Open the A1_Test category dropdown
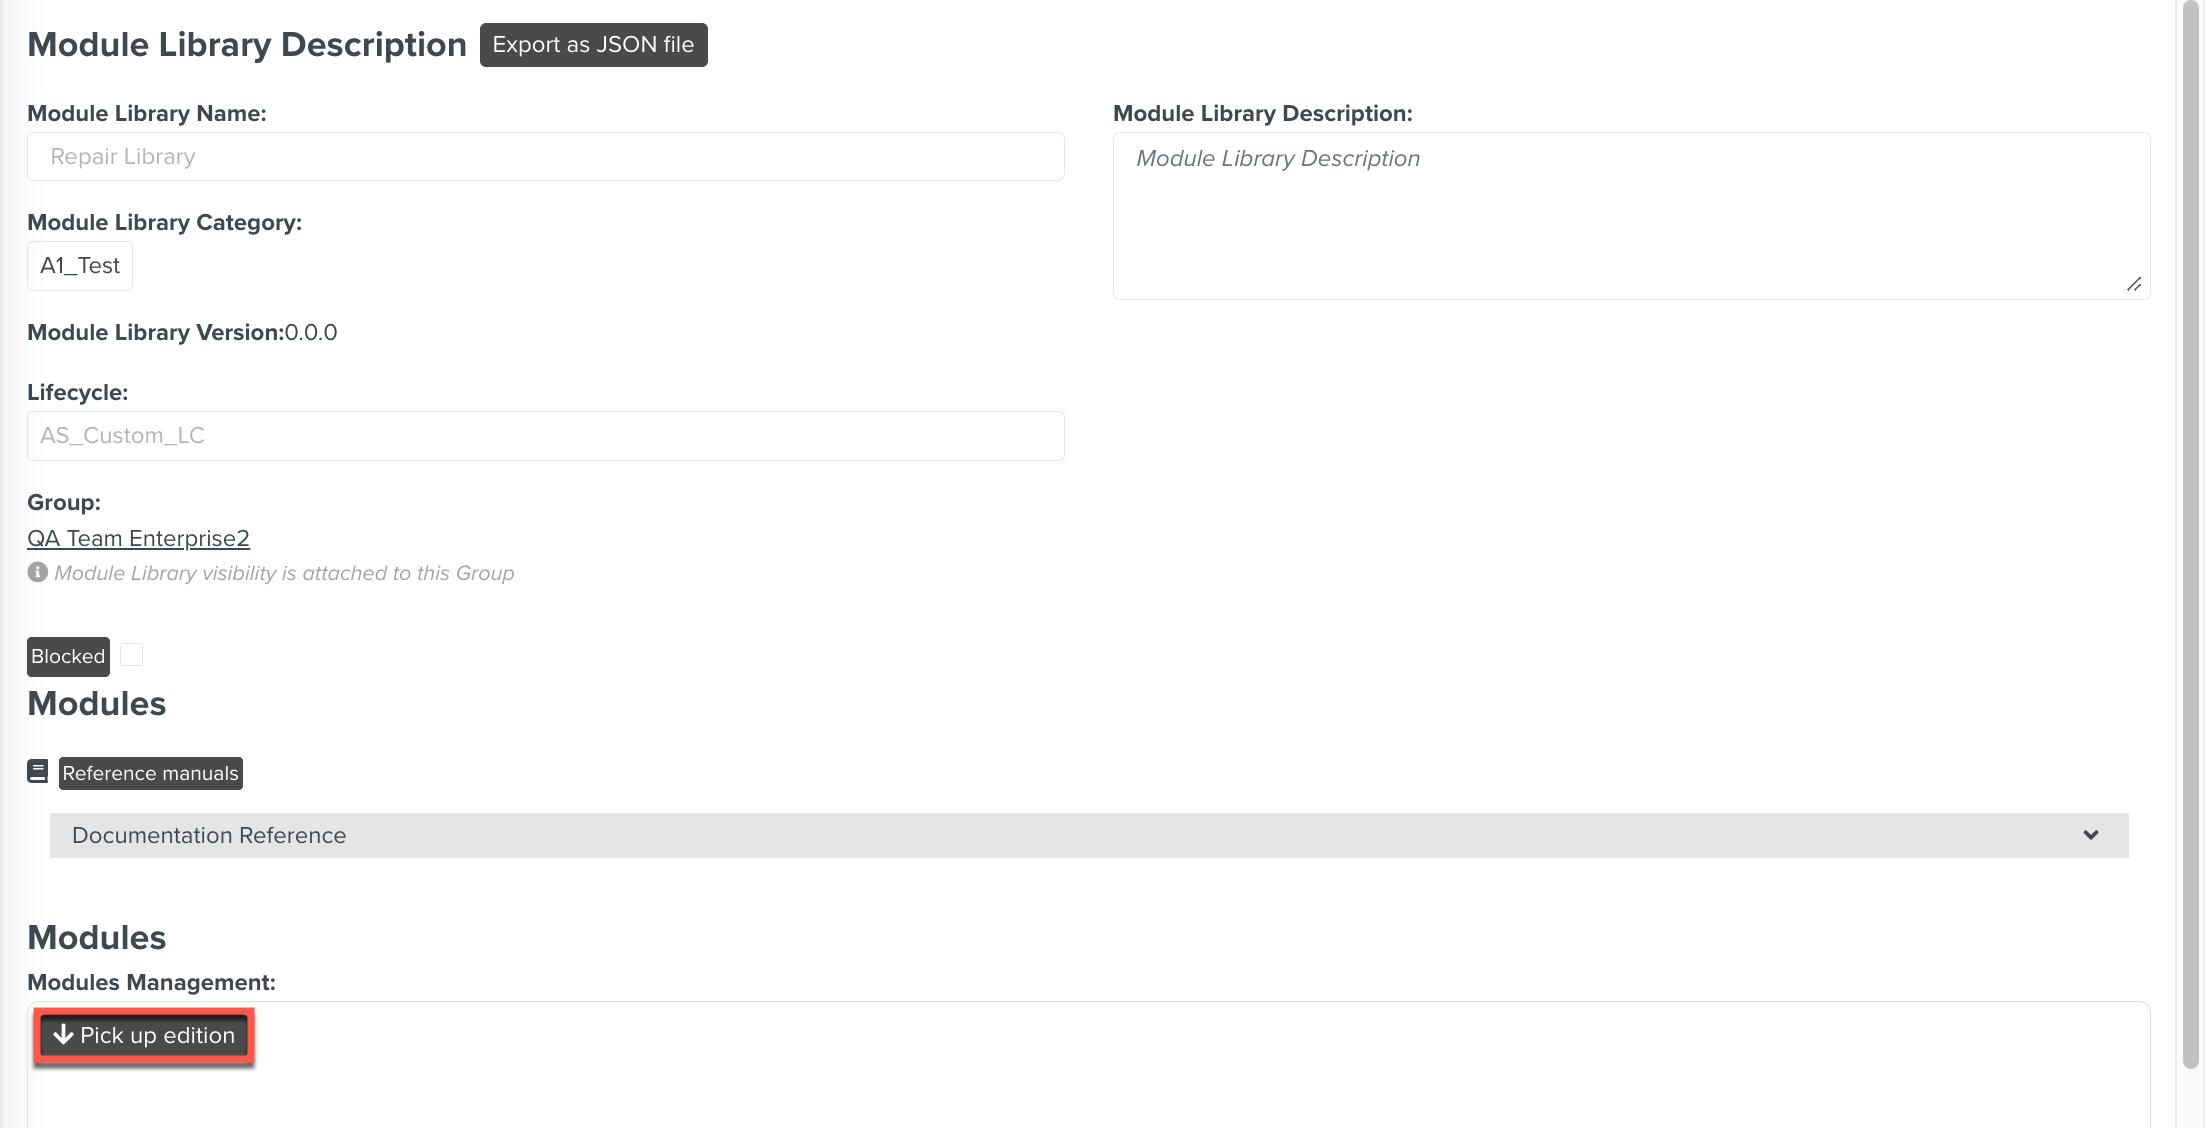 pyautogui.click(x=80, y=266)
